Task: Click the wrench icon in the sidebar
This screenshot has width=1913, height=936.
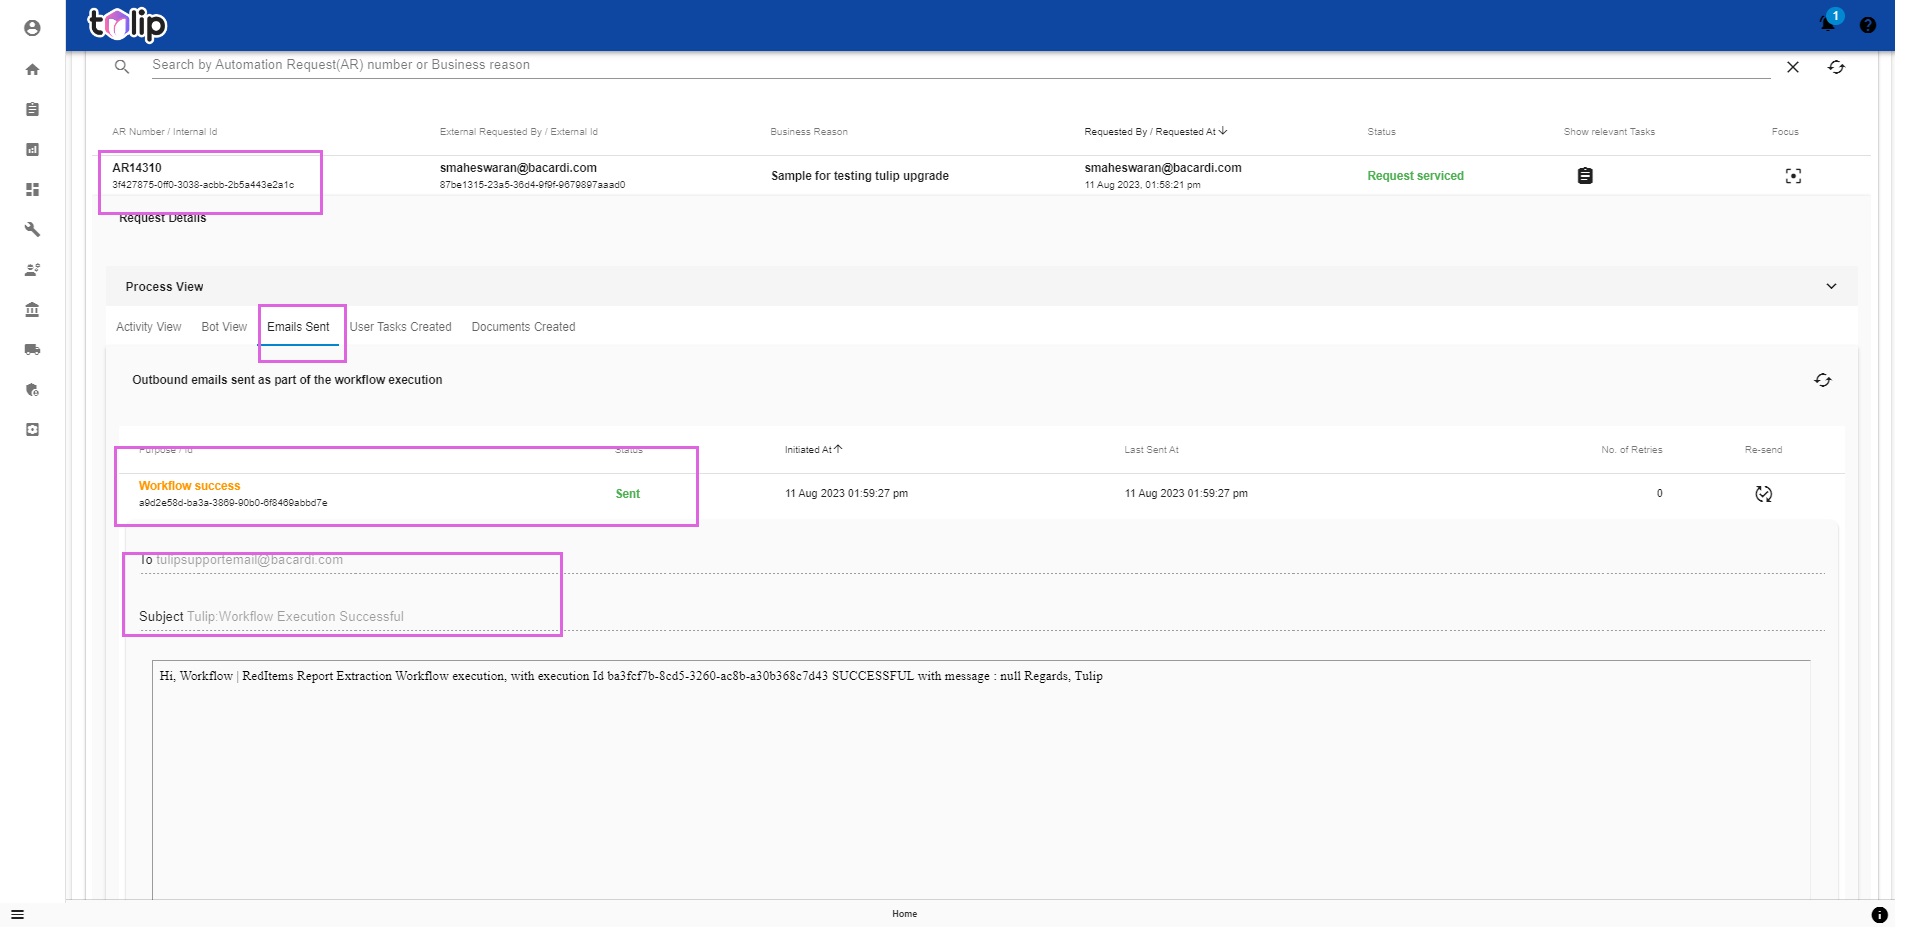Action: 32,229
